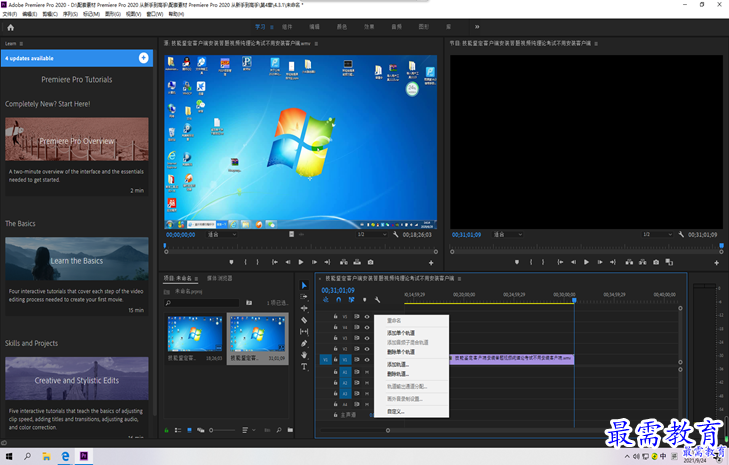
Task: Switch to the 媒体浏览器 tab
Action: [x=219, y=278]
